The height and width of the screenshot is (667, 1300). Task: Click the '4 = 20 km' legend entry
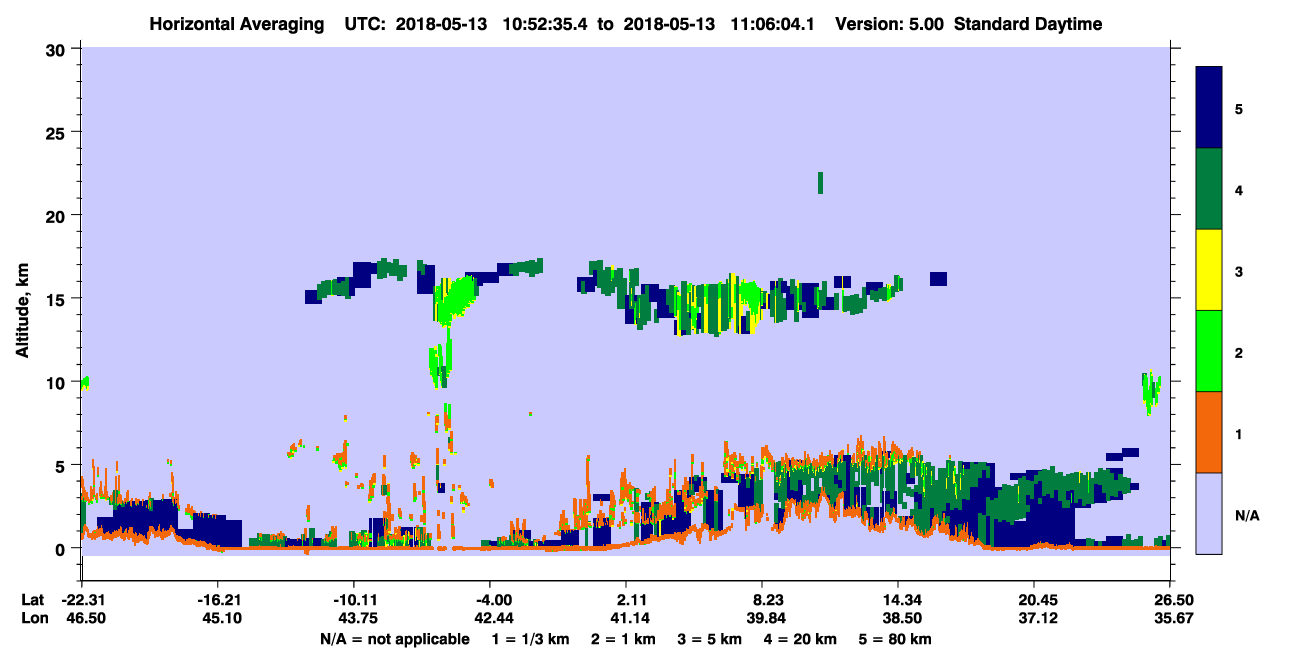pyautogui.click(x=801, y=639)
